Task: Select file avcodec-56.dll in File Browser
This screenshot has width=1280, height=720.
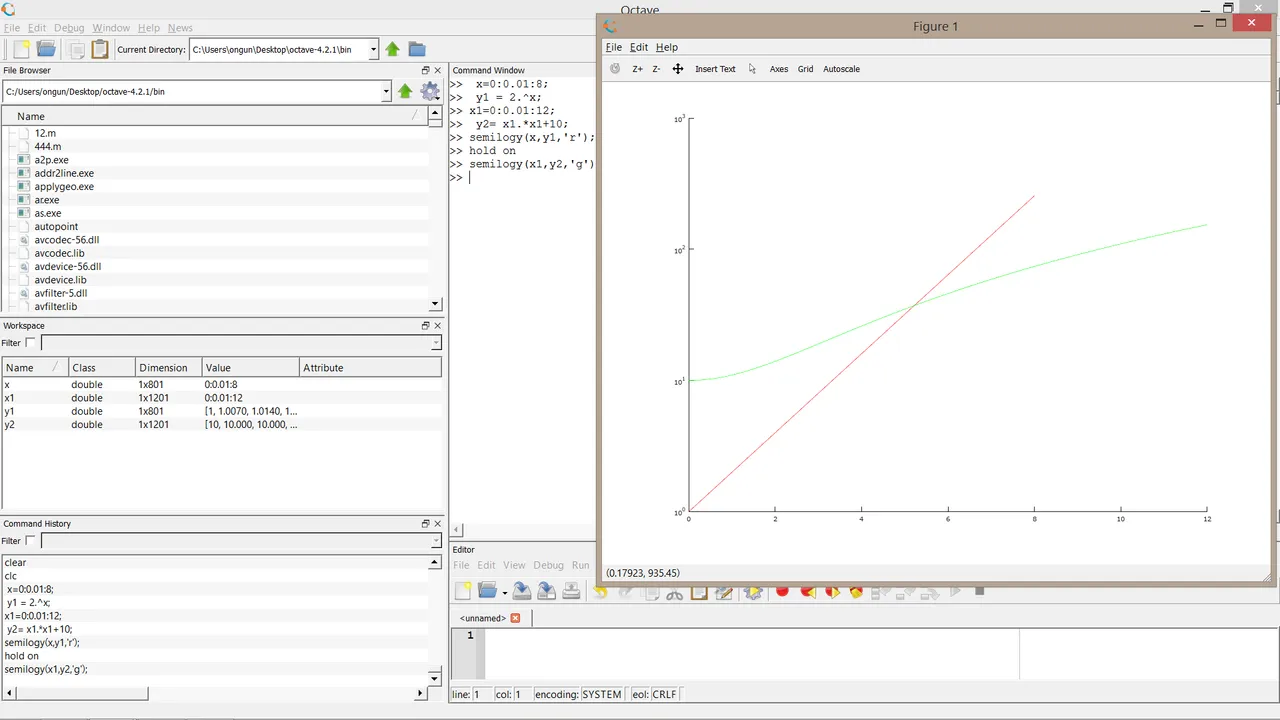Action: (66, 240)
